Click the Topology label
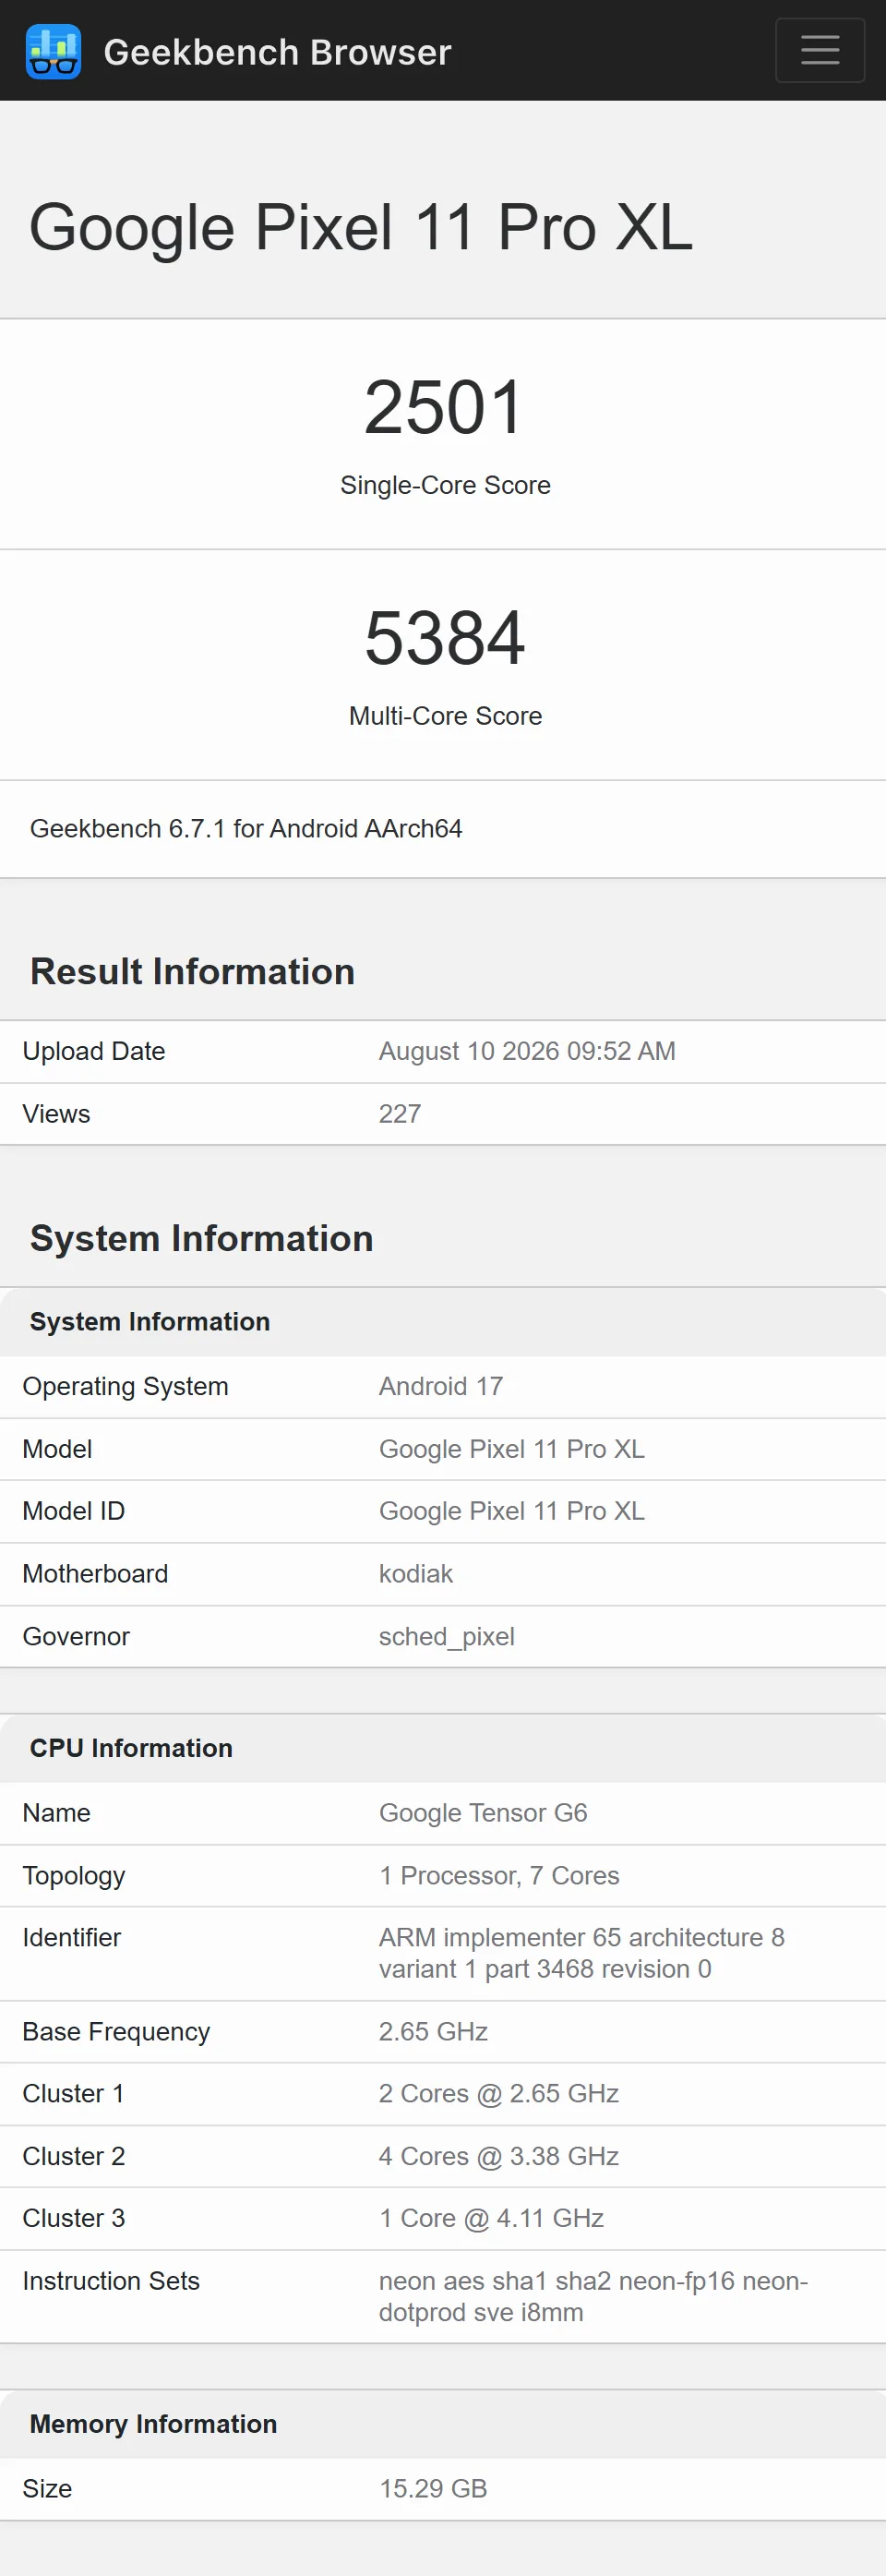Viewport: 886px width, 2576px height. pos(74,1876)
